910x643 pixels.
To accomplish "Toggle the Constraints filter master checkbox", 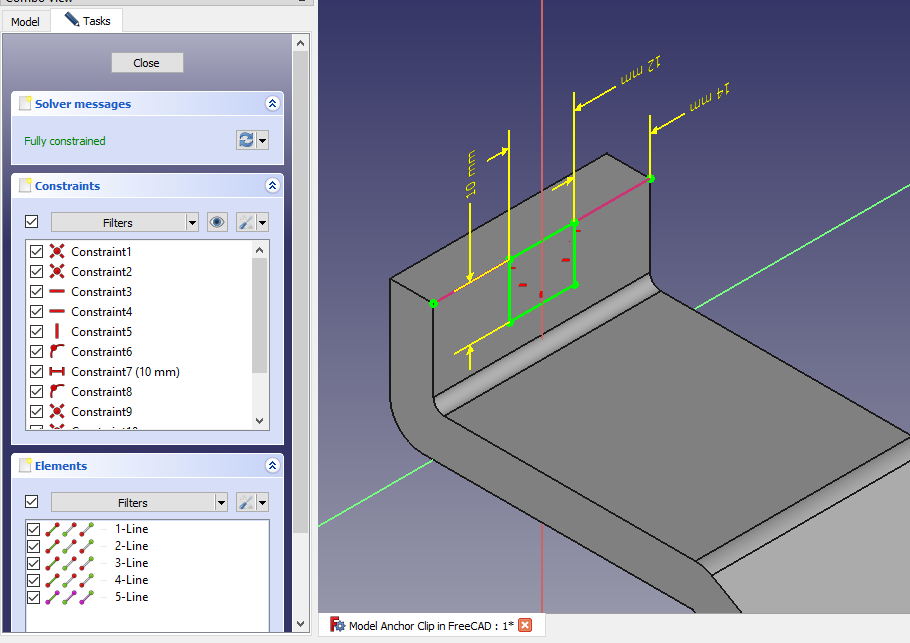I will click(32, 222).
